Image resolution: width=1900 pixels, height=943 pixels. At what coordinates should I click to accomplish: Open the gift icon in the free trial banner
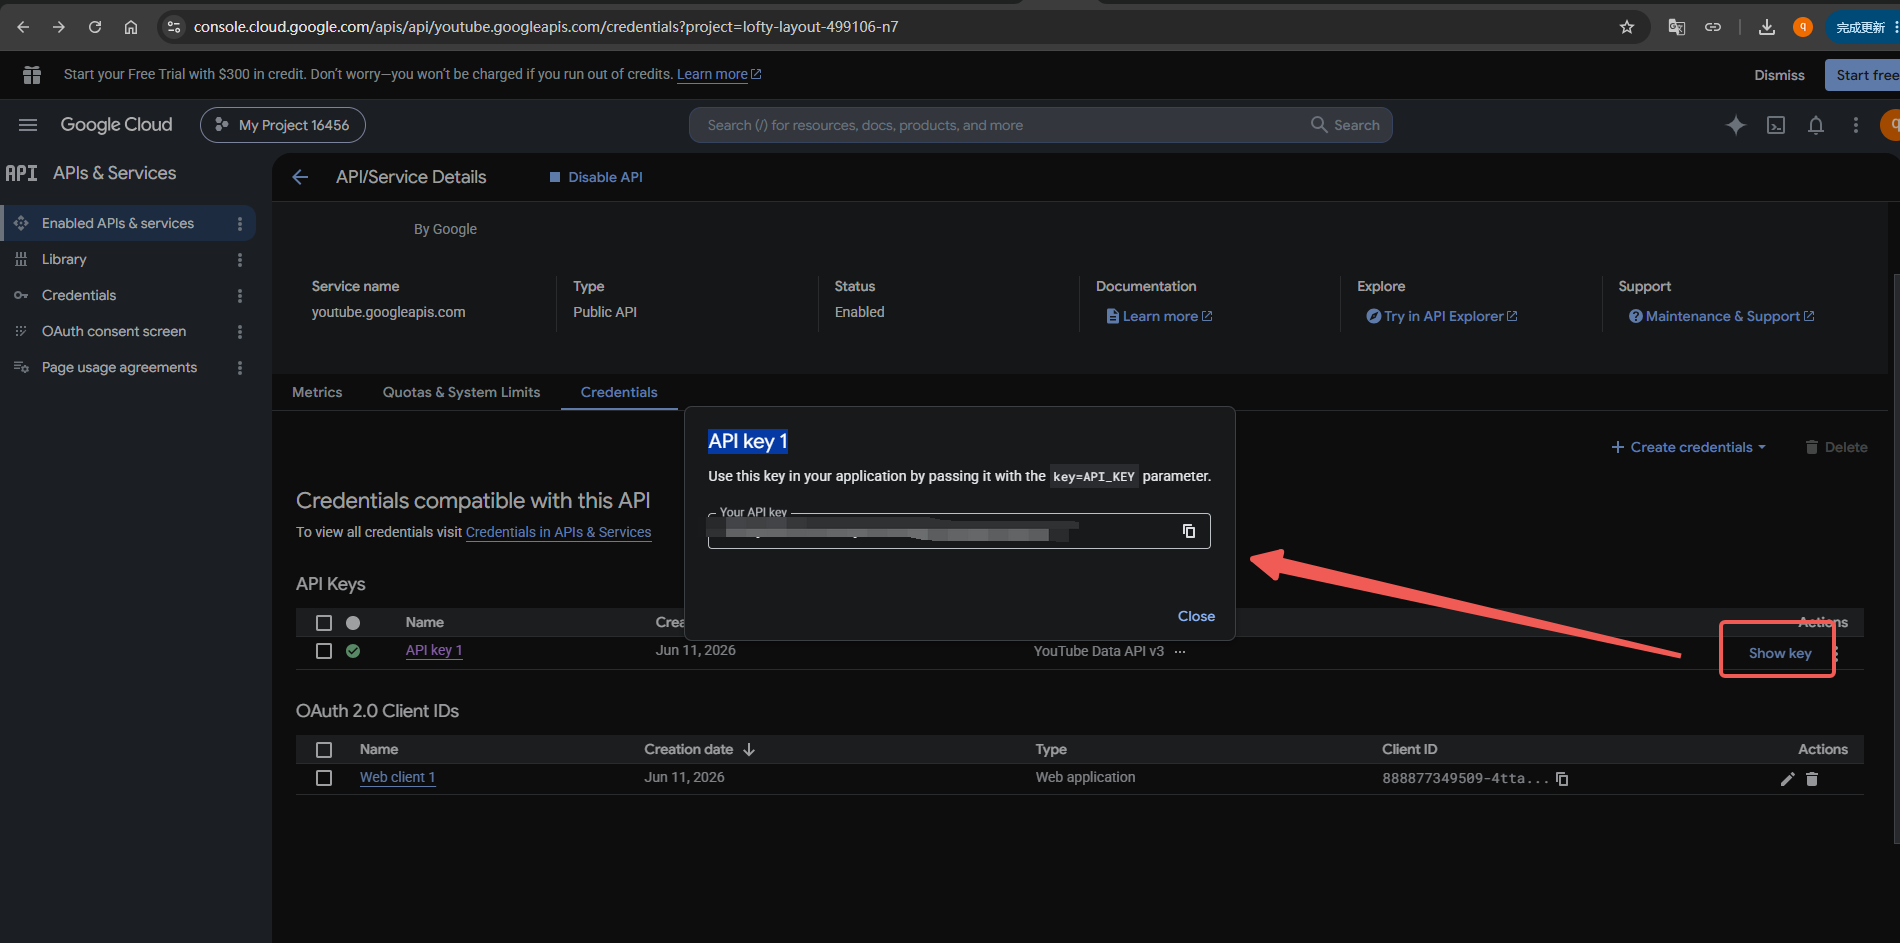[32, 75]
